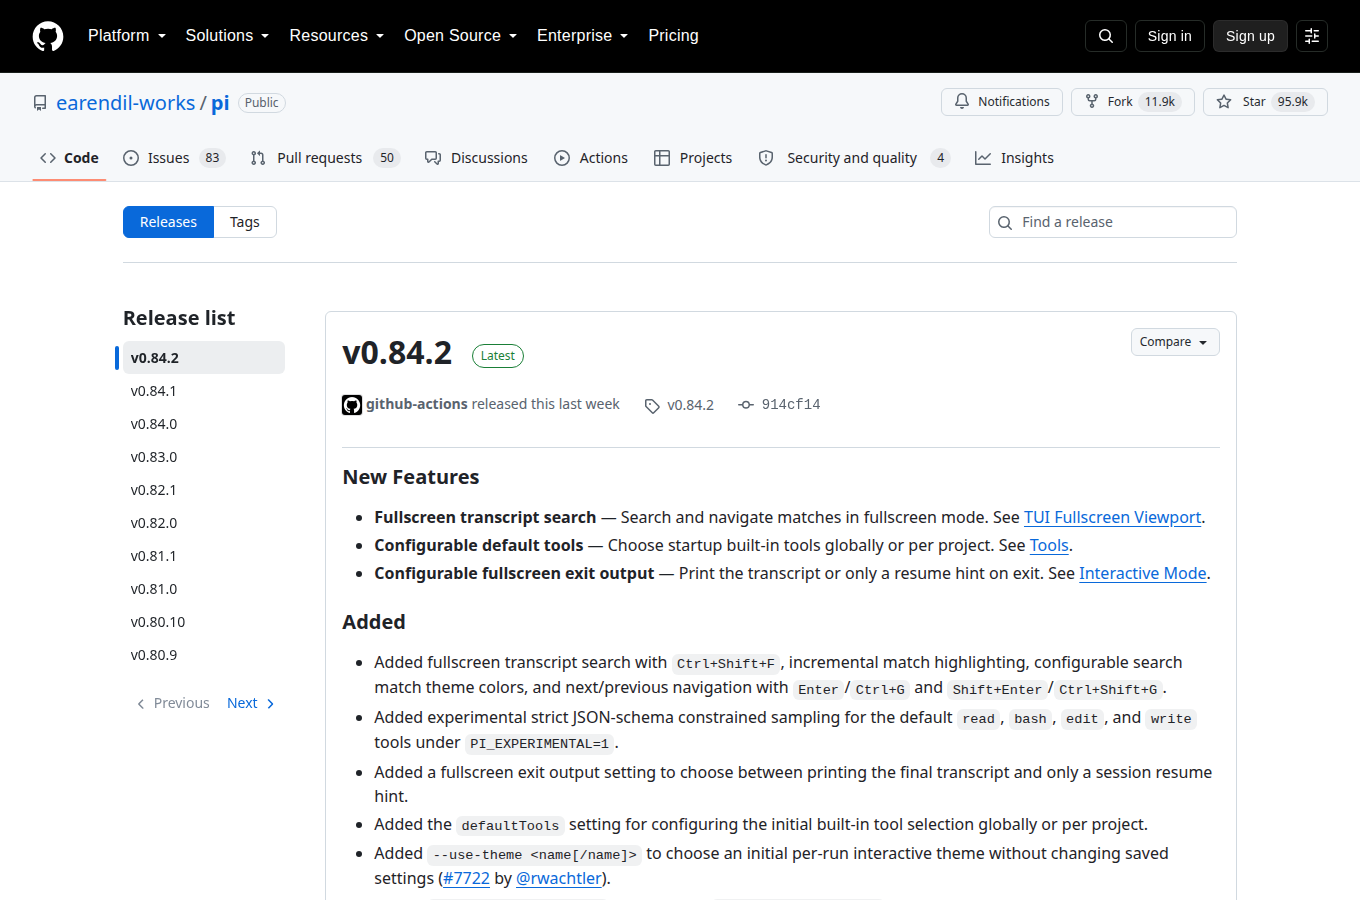
Task: Open the Compare dropdown
Action: click(1175, 342)
